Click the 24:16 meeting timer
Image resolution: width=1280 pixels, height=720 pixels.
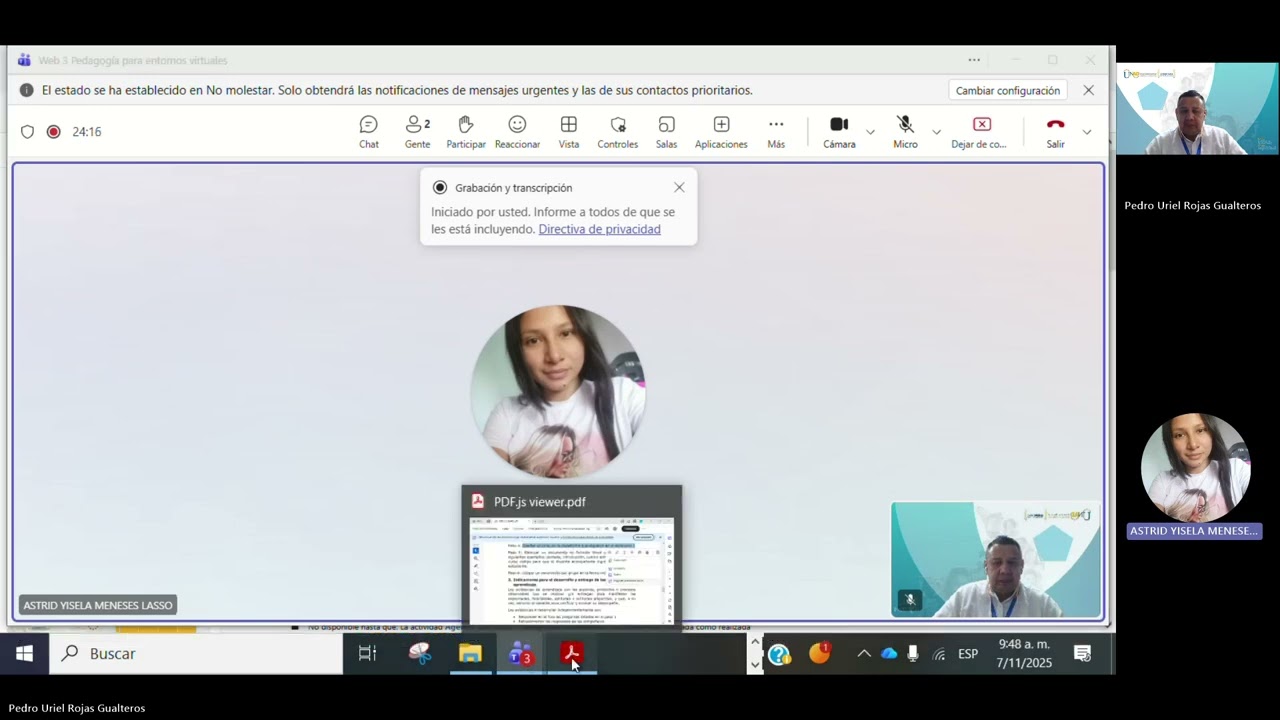pos(86,132)
